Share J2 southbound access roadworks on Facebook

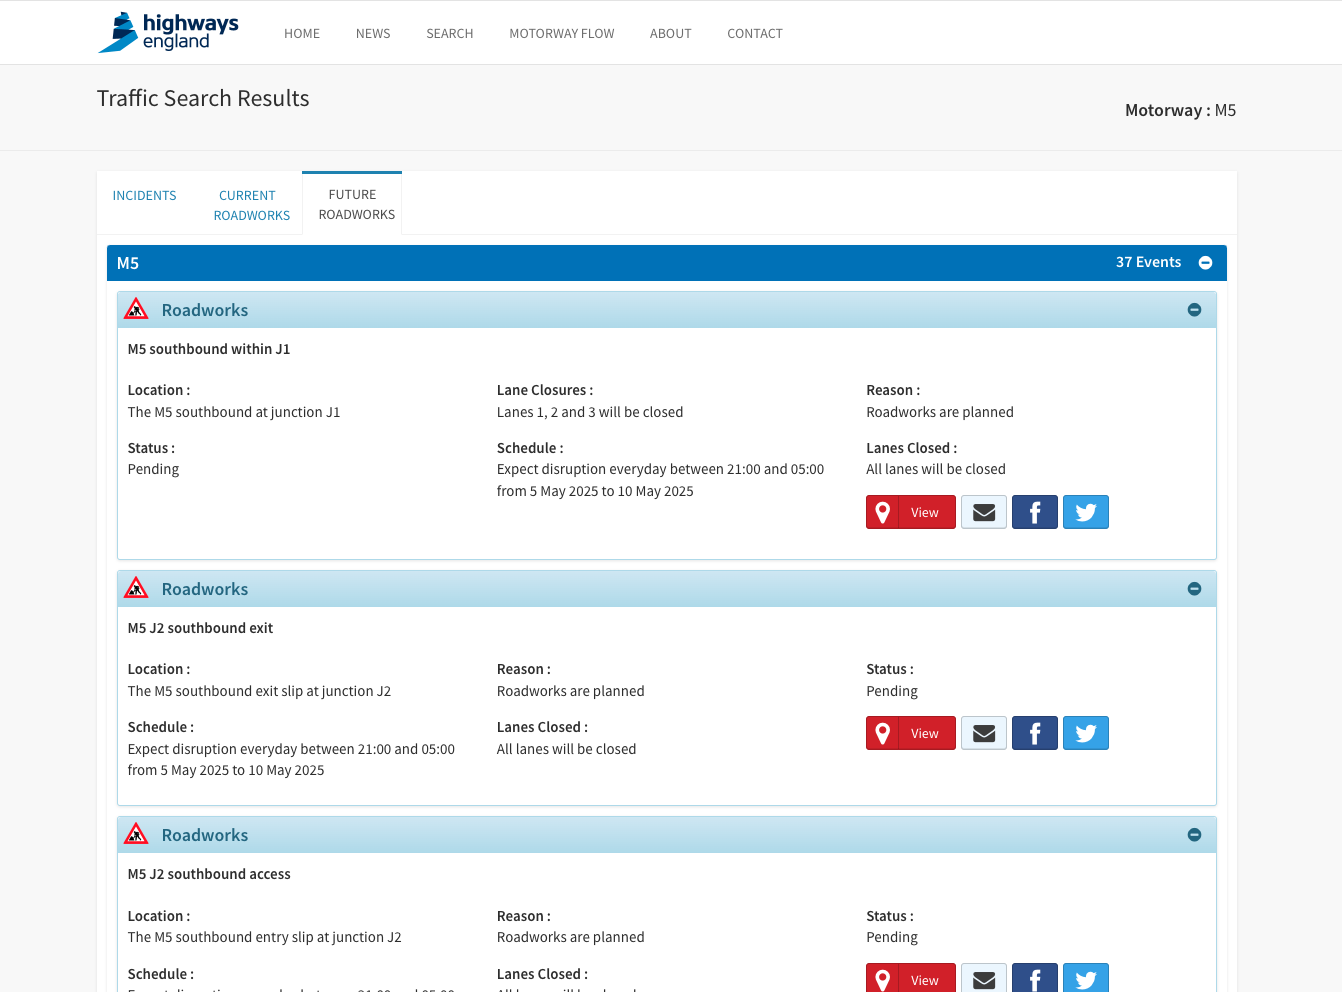pyautogui.click(x=1035, y=978)
